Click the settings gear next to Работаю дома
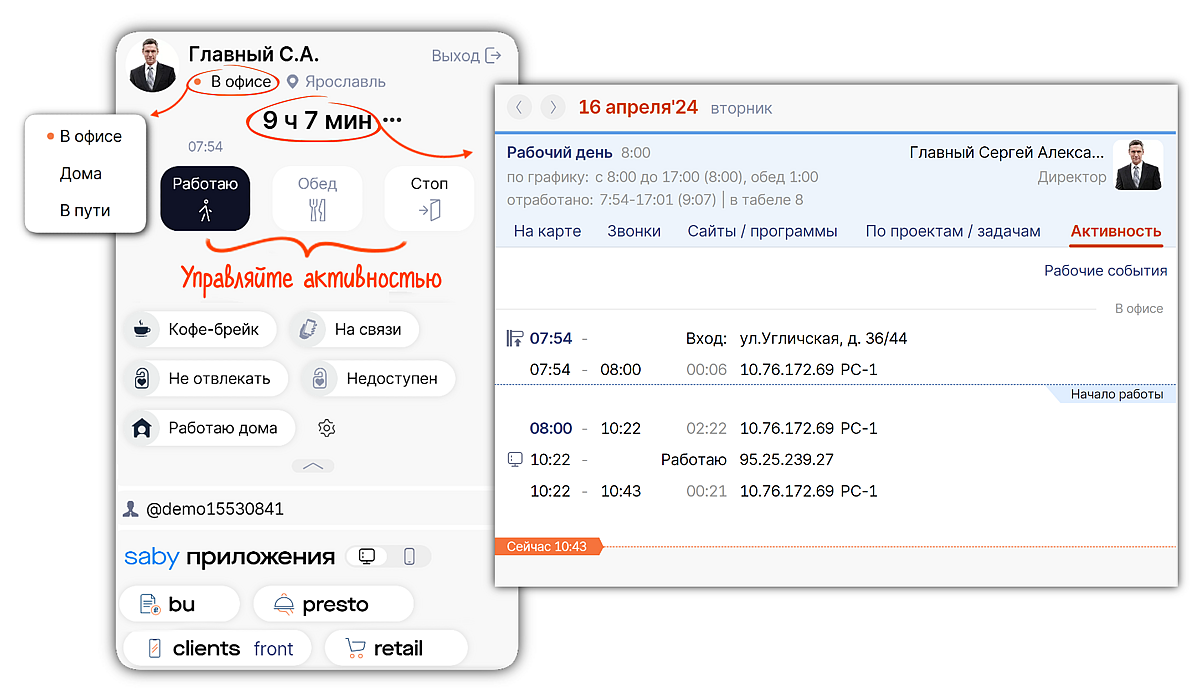The image size is (1198, 697). 325,428
